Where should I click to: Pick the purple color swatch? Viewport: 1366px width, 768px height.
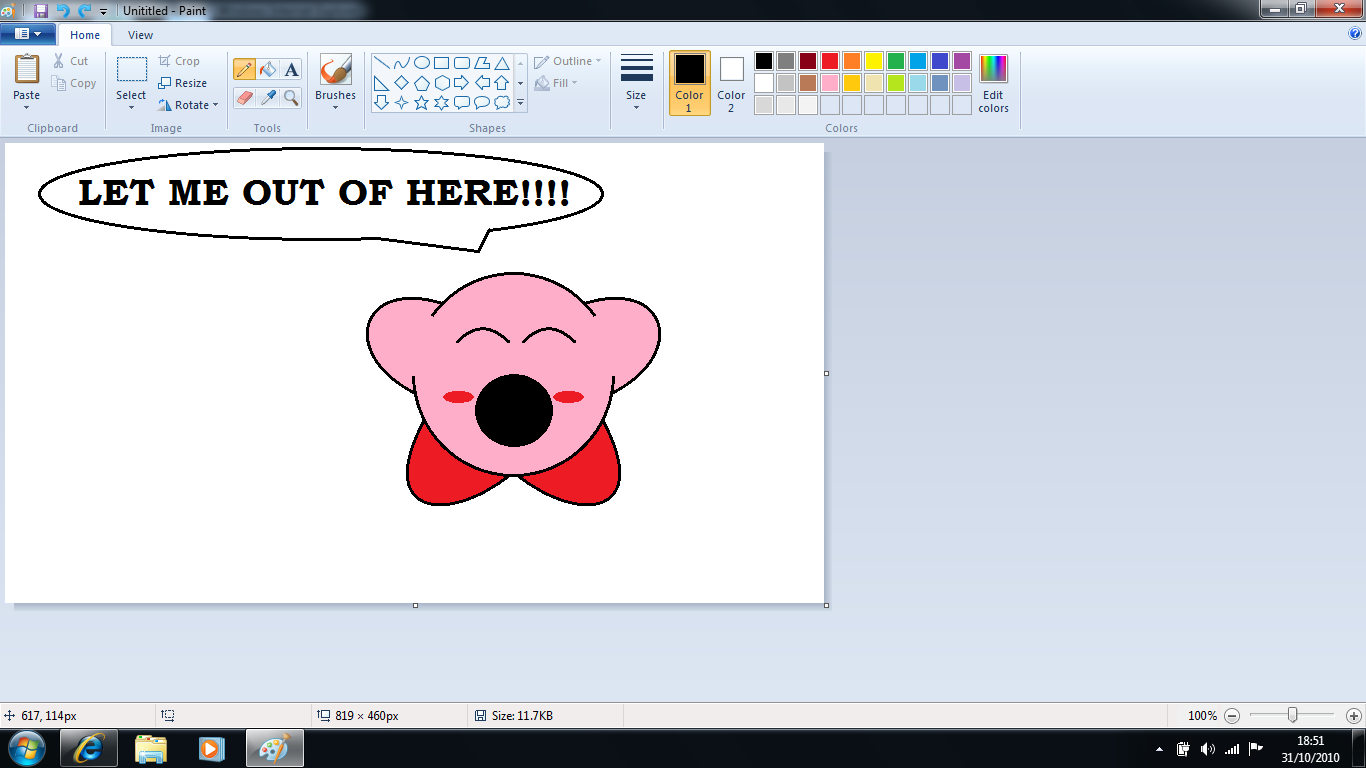point(962,61)
